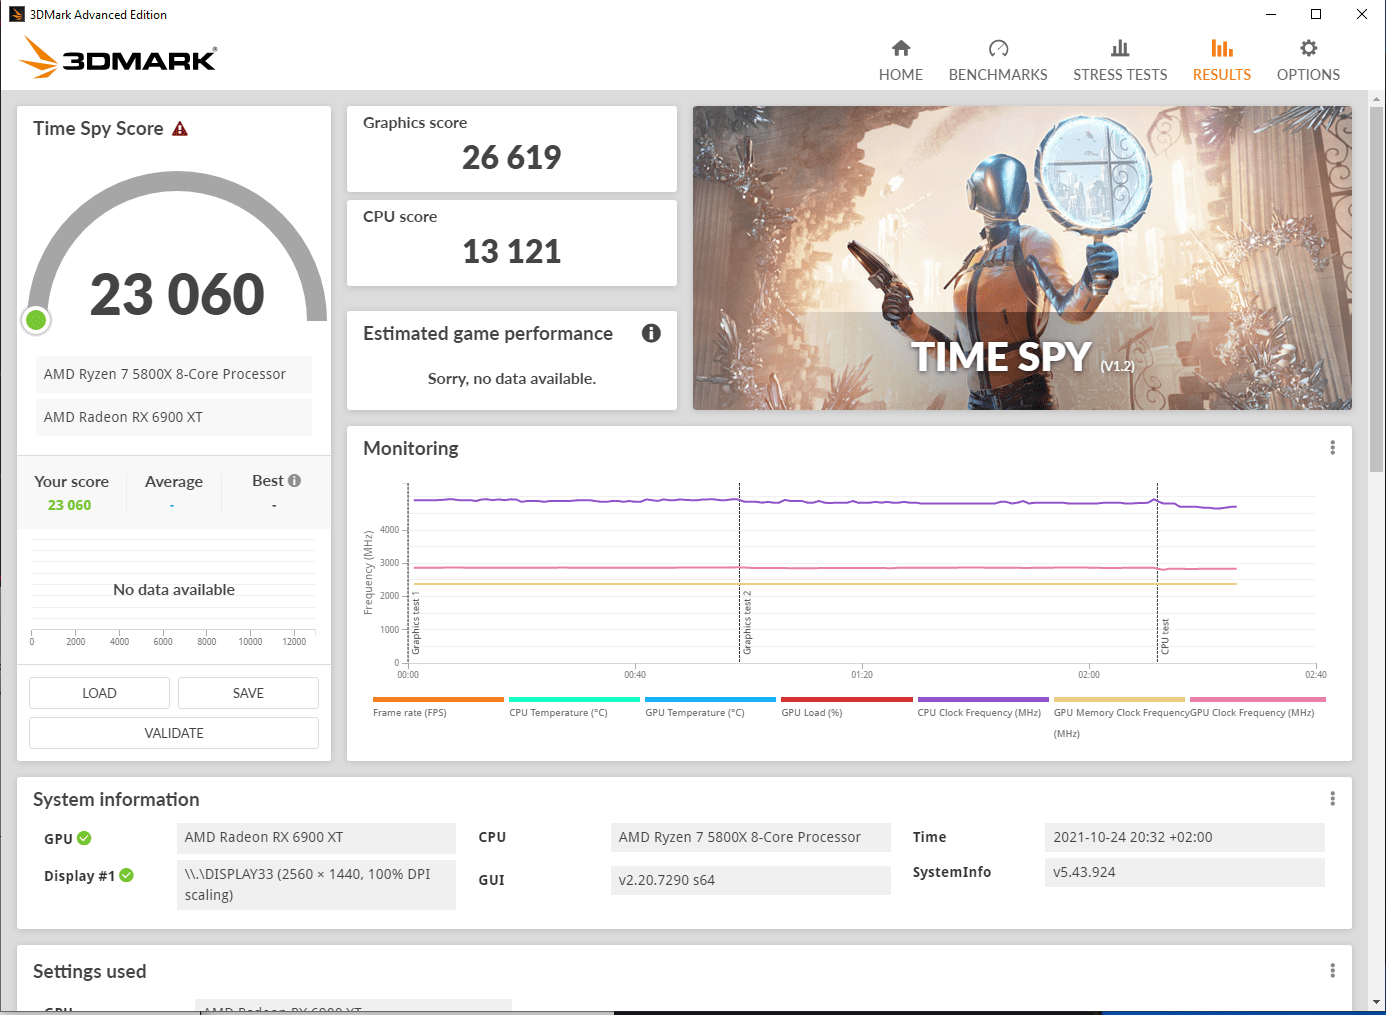Click the 3DMark logo
This screenshot has width=1386, height=1015.
[x=118, y=57]
